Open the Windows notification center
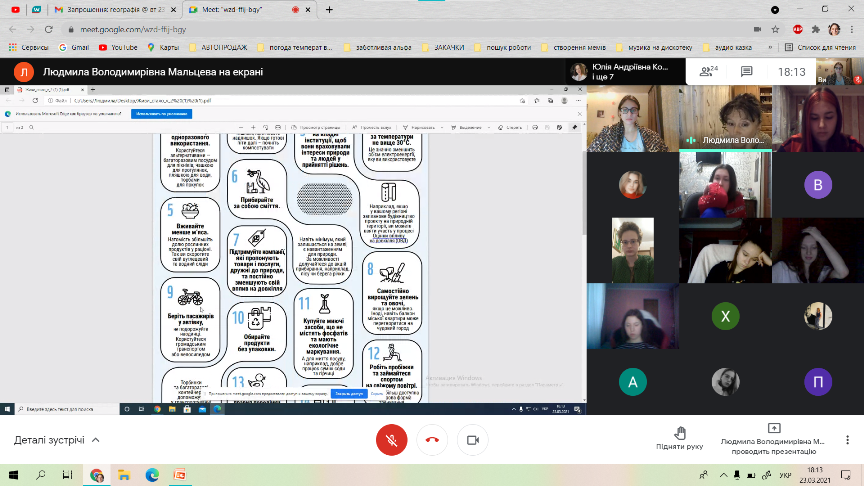Screen dimensions: 864x486 click(846, 475)
